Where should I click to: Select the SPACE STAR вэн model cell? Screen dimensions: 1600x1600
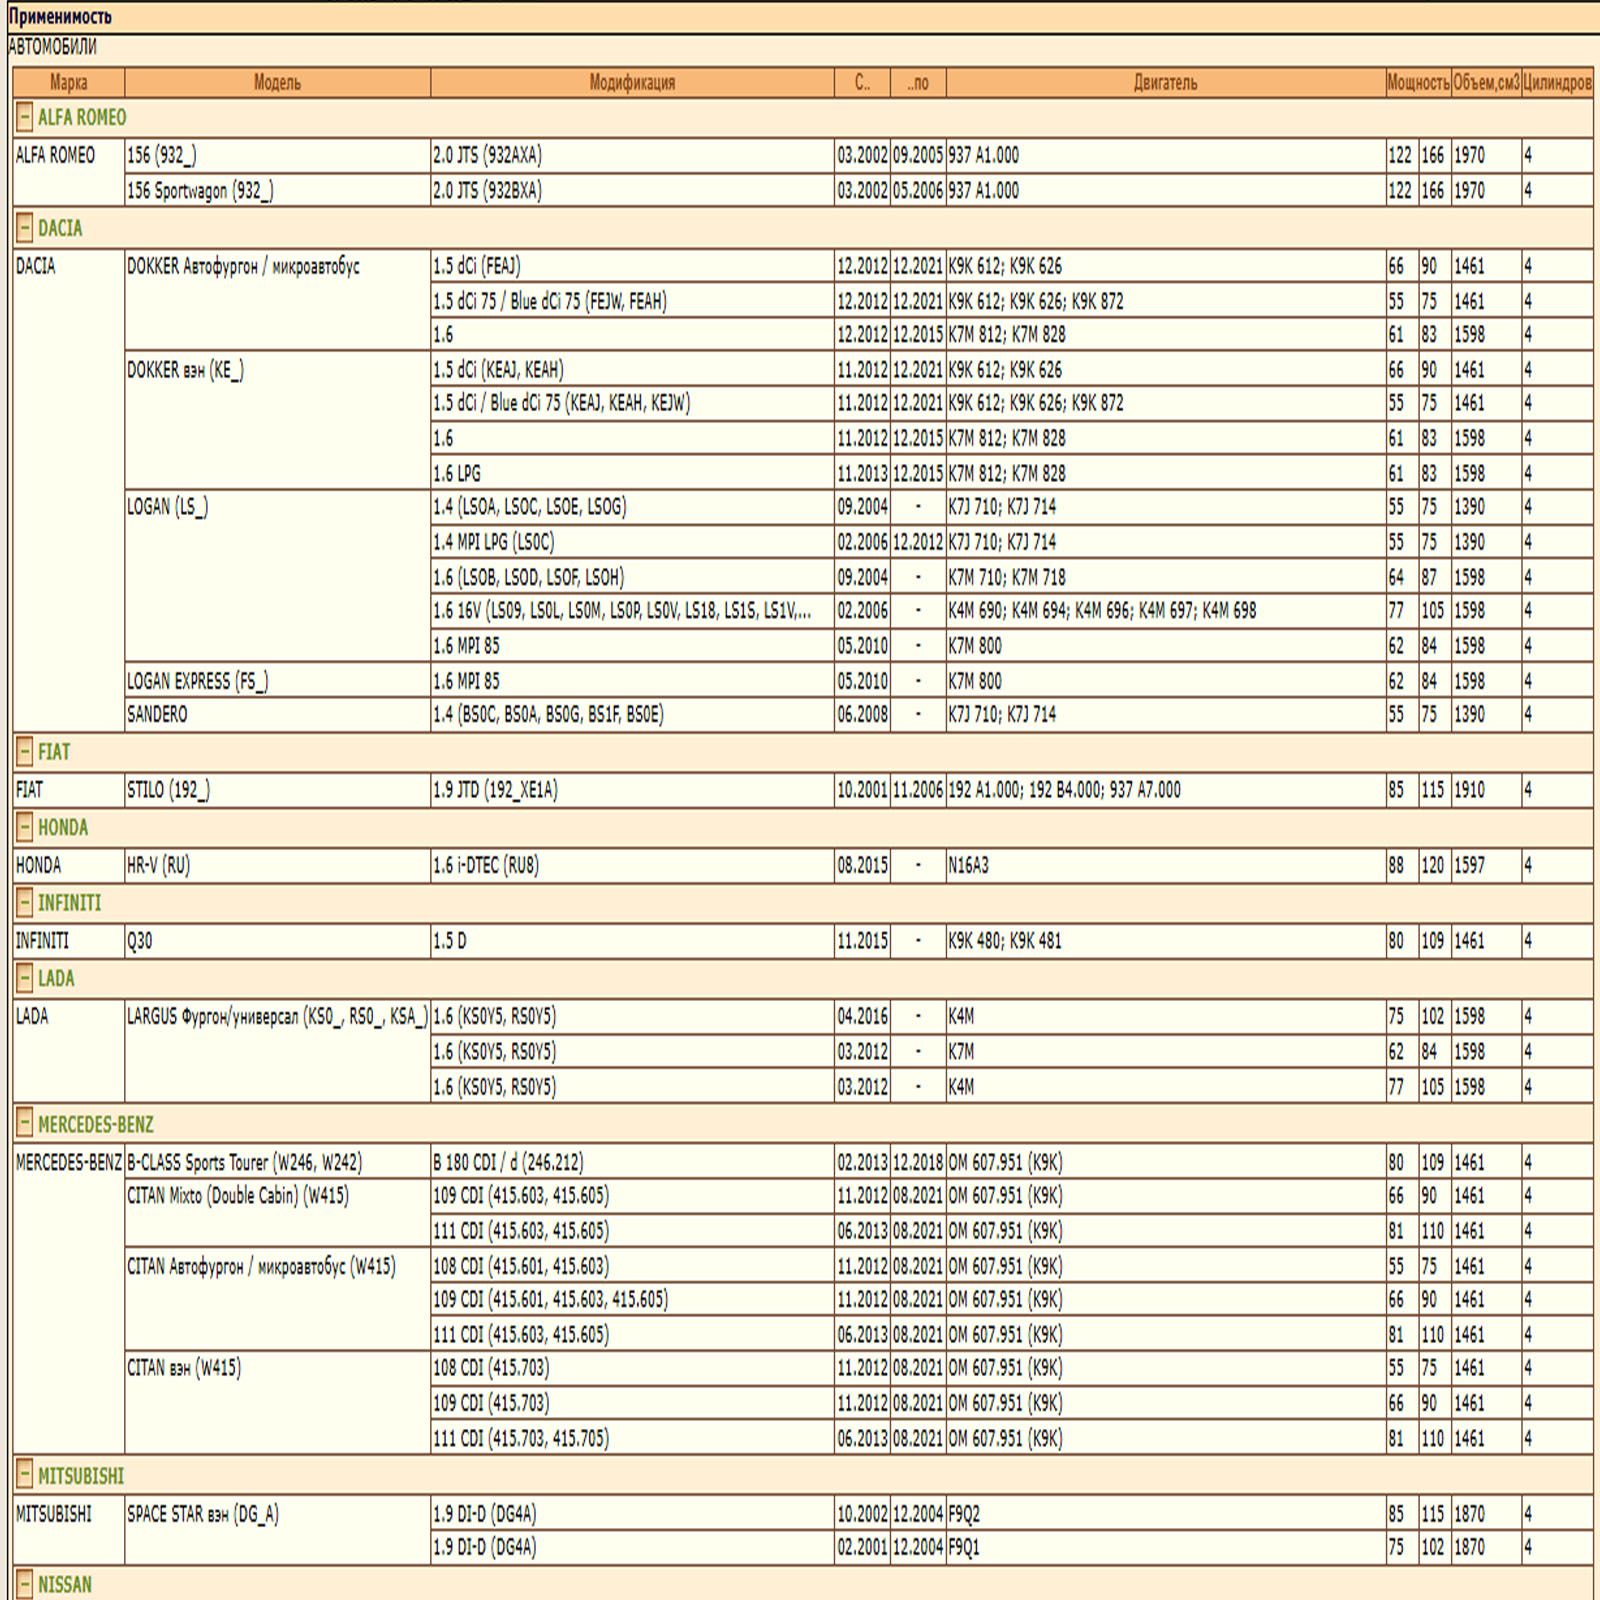203,1514
